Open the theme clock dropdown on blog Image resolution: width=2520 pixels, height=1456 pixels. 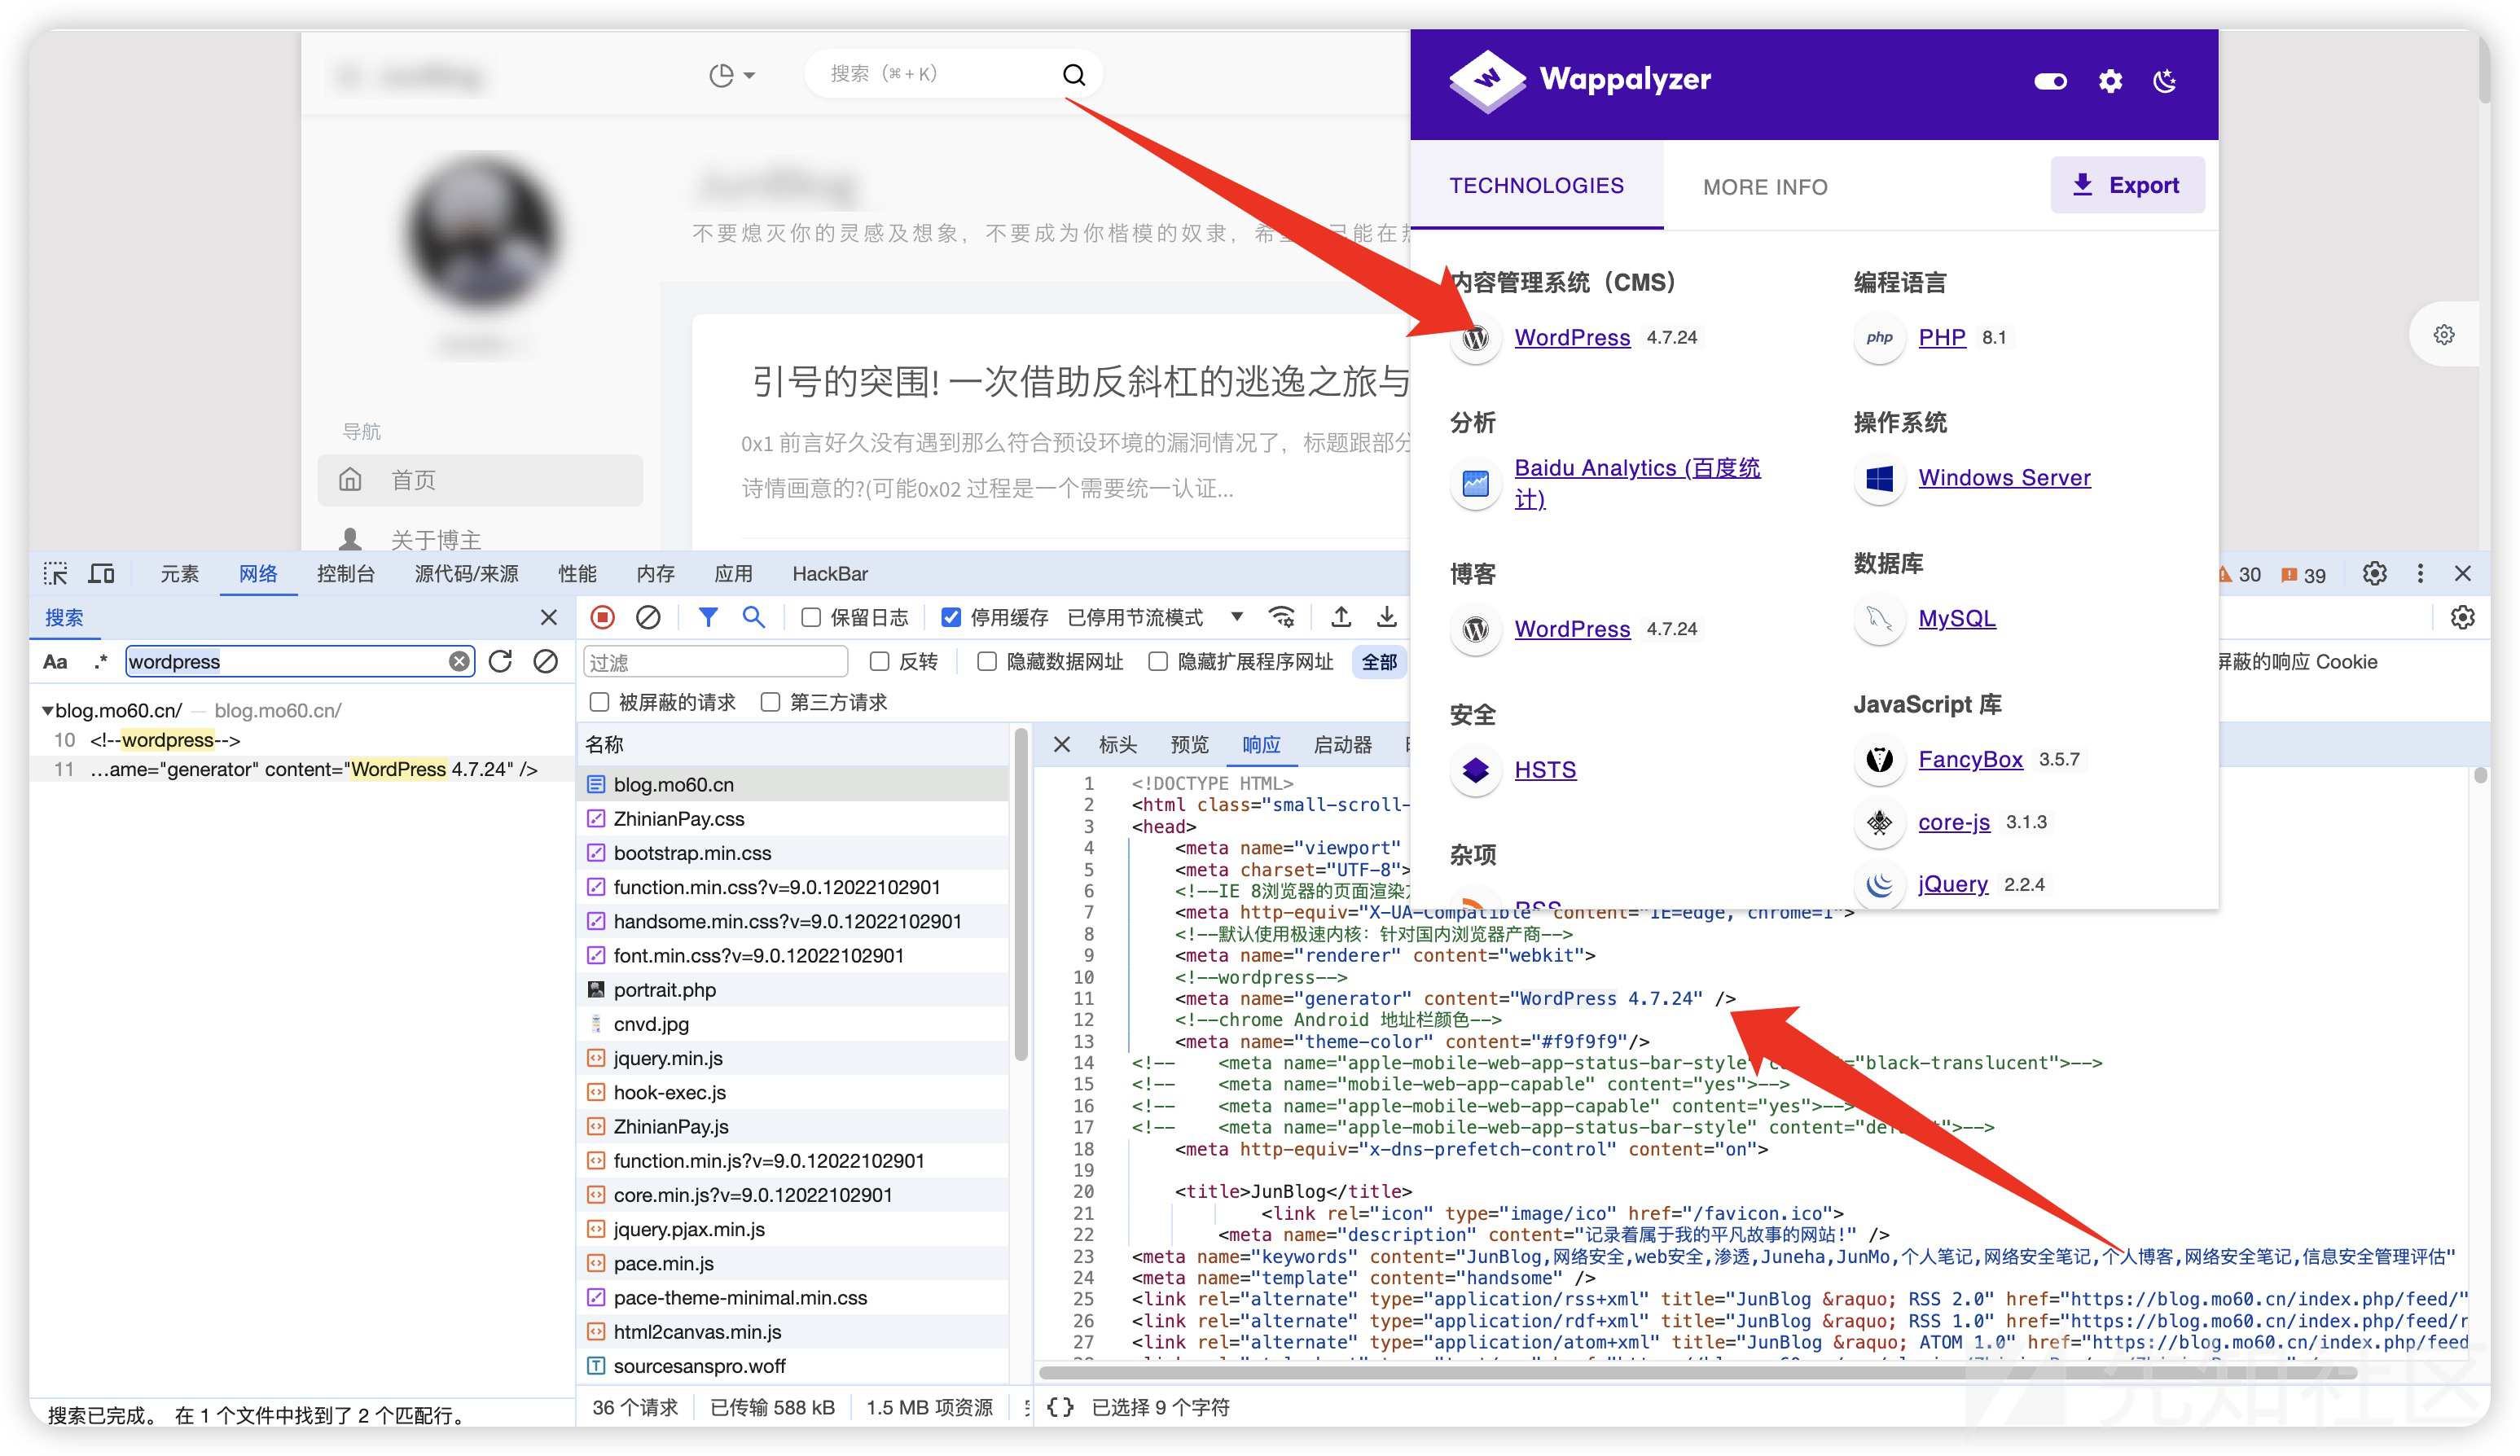coord(732,75)
